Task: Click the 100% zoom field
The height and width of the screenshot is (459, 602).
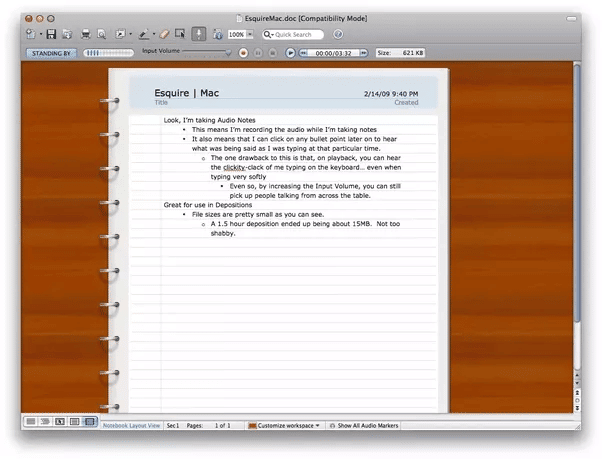Action: tap(236, 35)
